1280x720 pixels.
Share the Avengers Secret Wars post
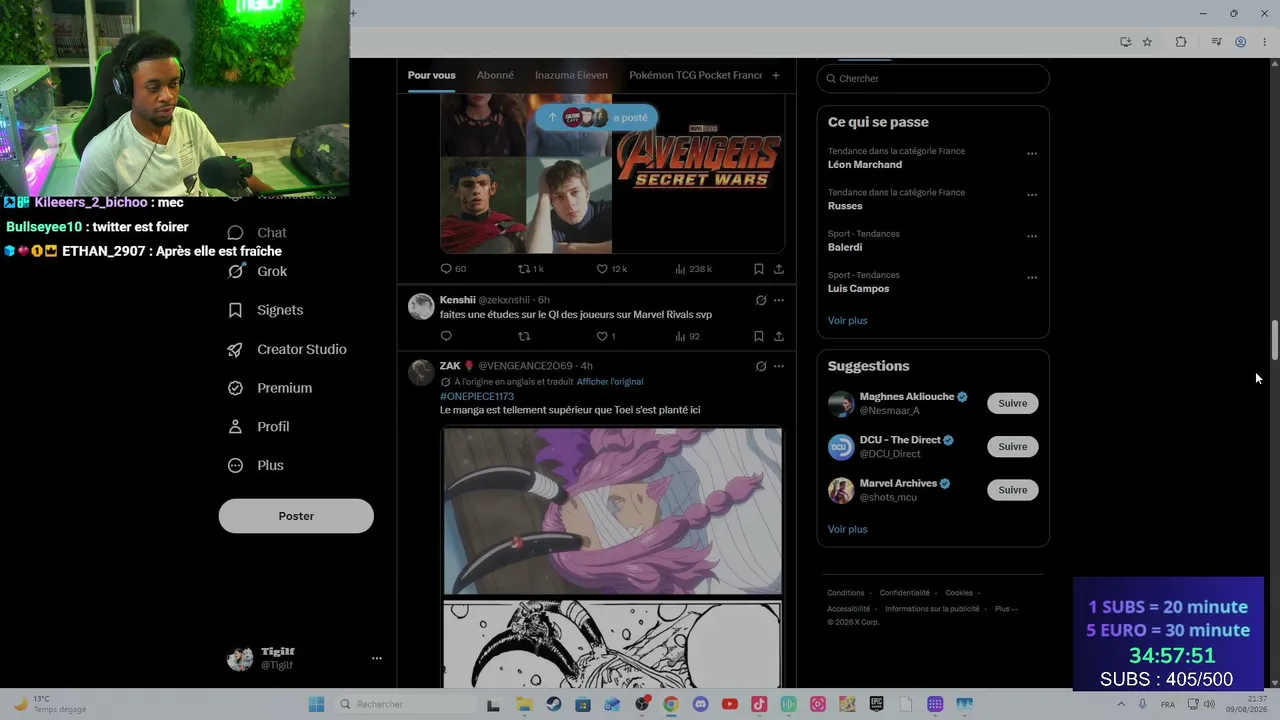pyautogui.click(x=779, y=269)
